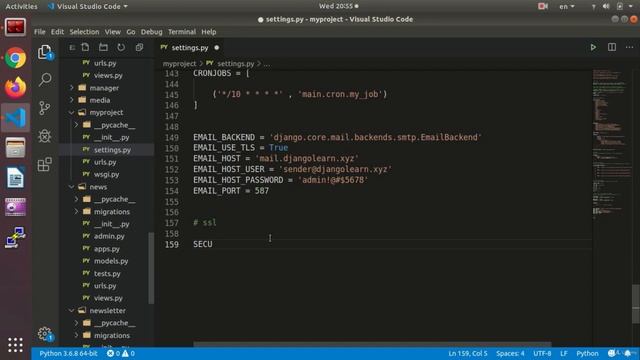
Task: Open LibreOffice Writer from the dock
Action: (16, 178)
